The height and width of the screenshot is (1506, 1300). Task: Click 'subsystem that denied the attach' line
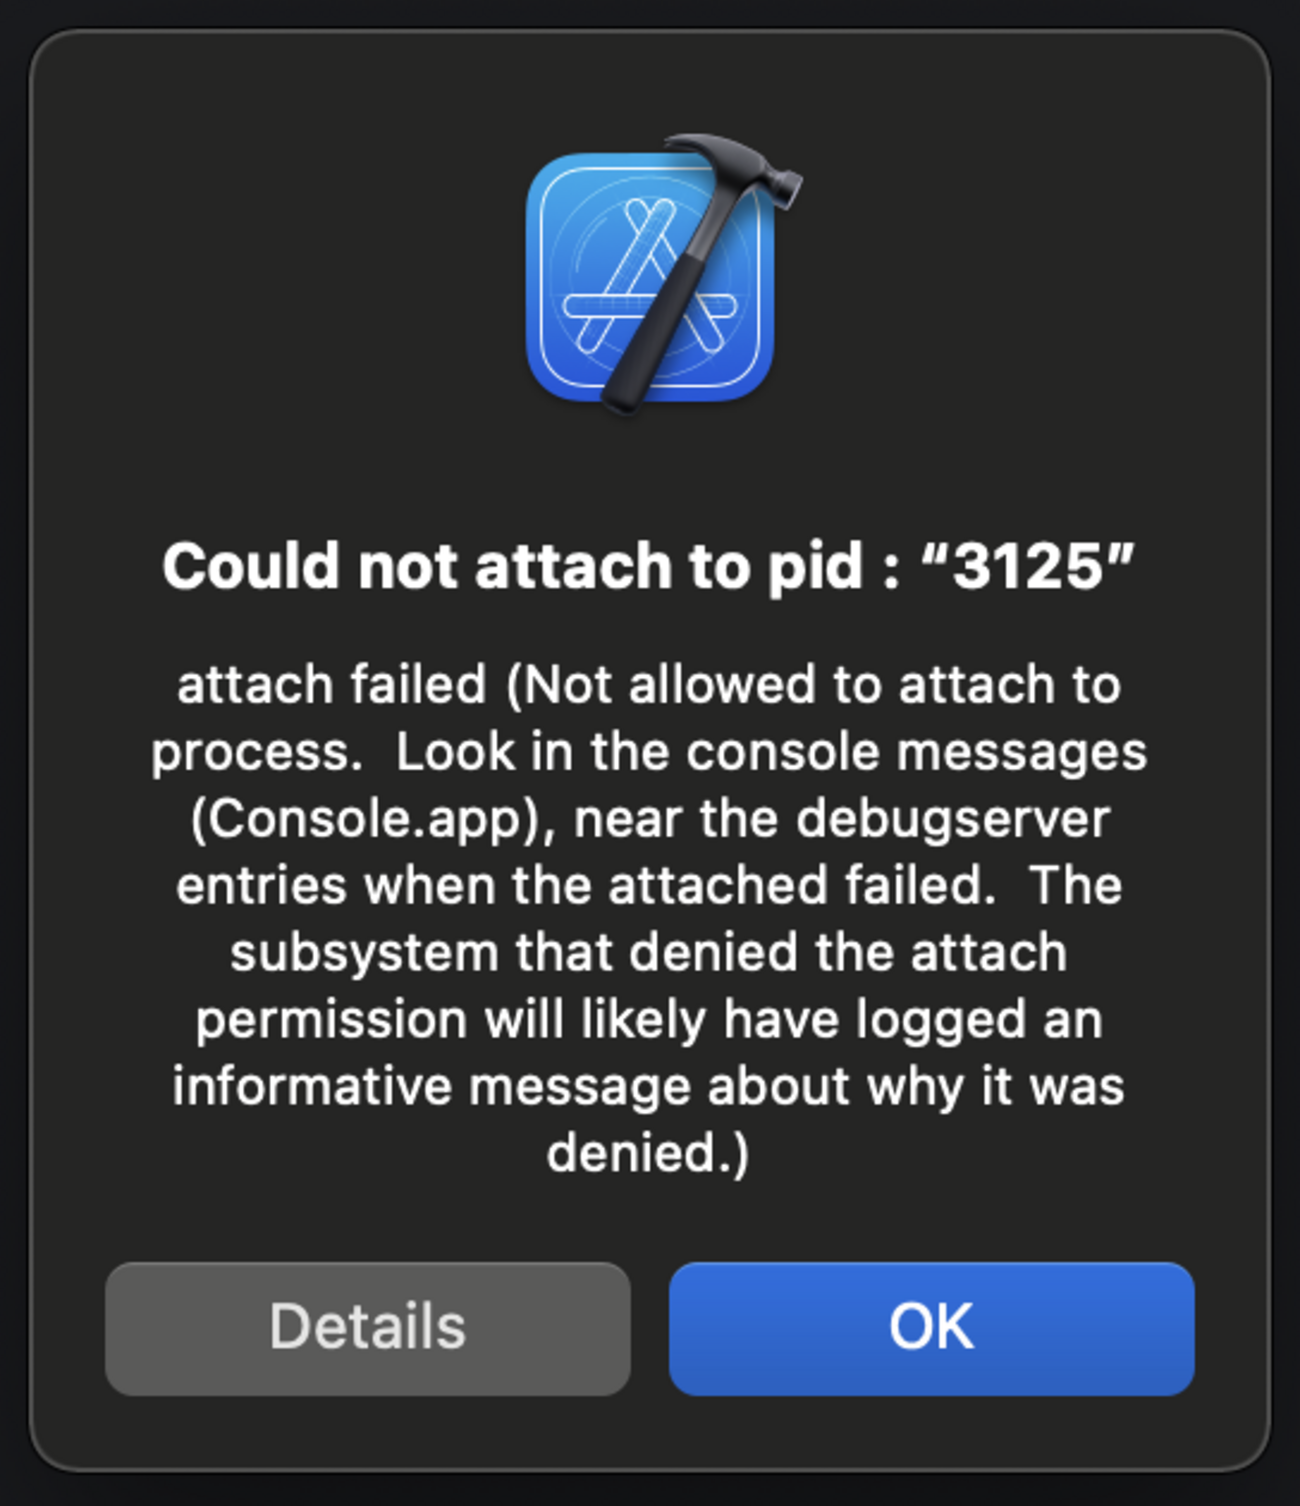tap(648, 953)
